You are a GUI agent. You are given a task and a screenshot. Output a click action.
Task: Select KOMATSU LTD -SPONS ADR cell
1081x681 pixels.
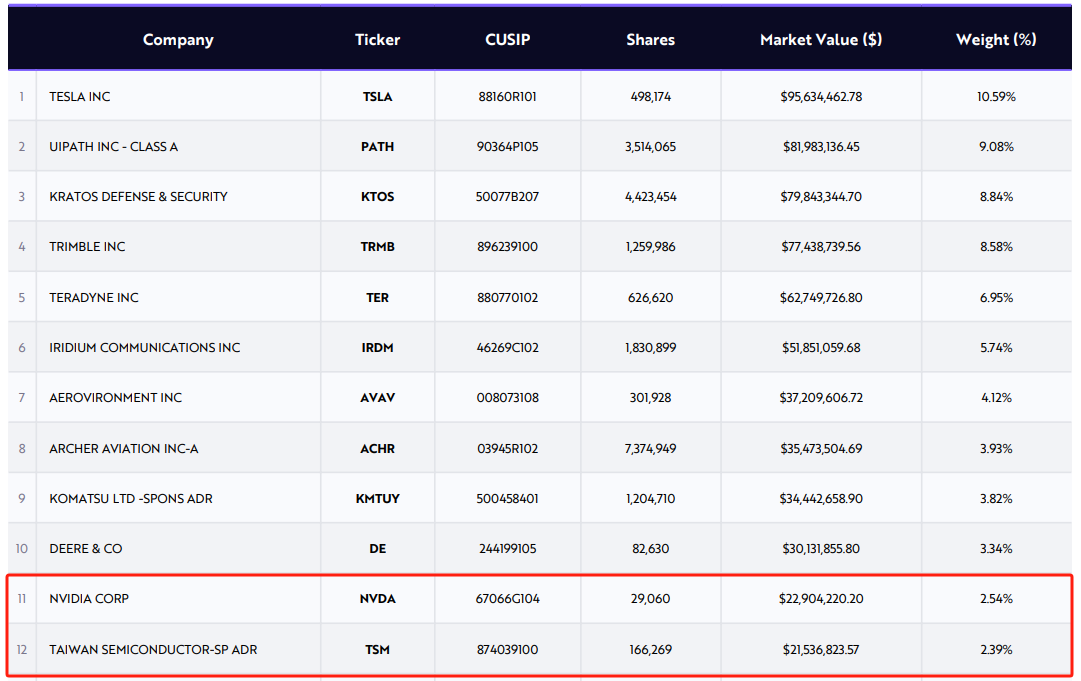point(131,498)
